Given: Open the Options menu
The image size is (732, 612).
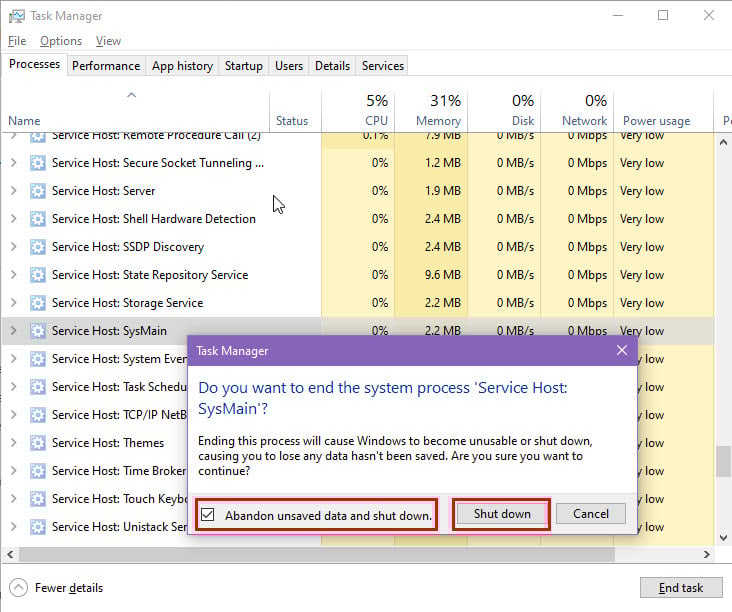Looking at the screenshot, I should (x=61, y=41).
